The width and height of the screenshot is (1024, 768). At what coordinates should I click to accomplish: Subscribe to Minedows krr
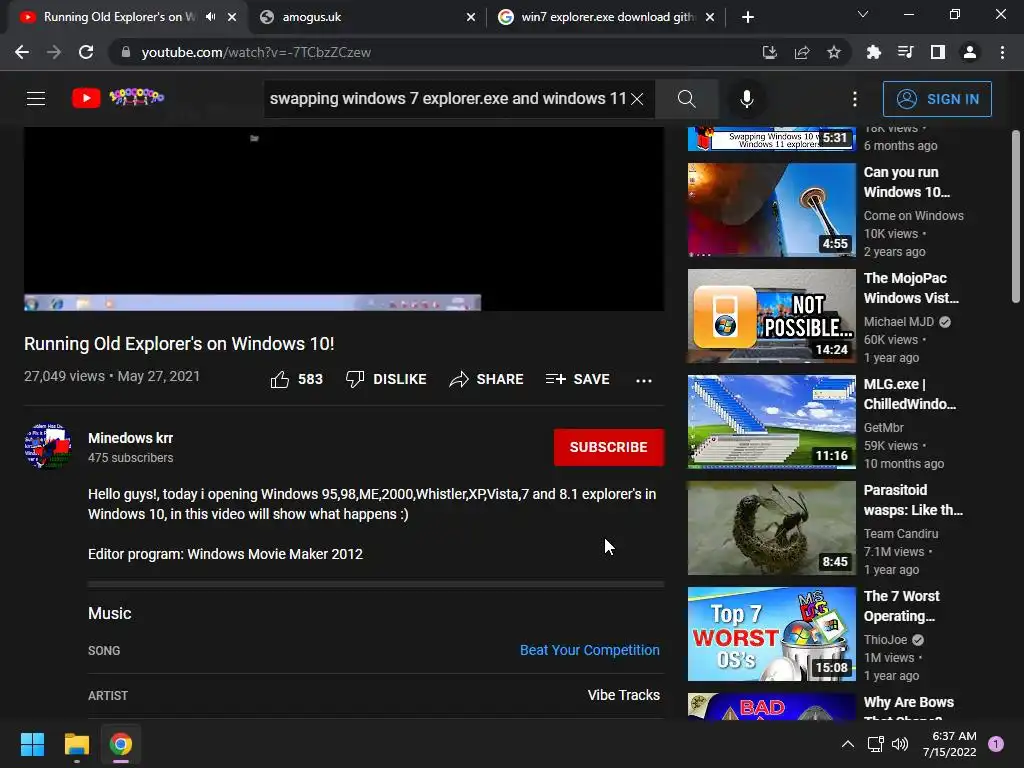(609, 447)
